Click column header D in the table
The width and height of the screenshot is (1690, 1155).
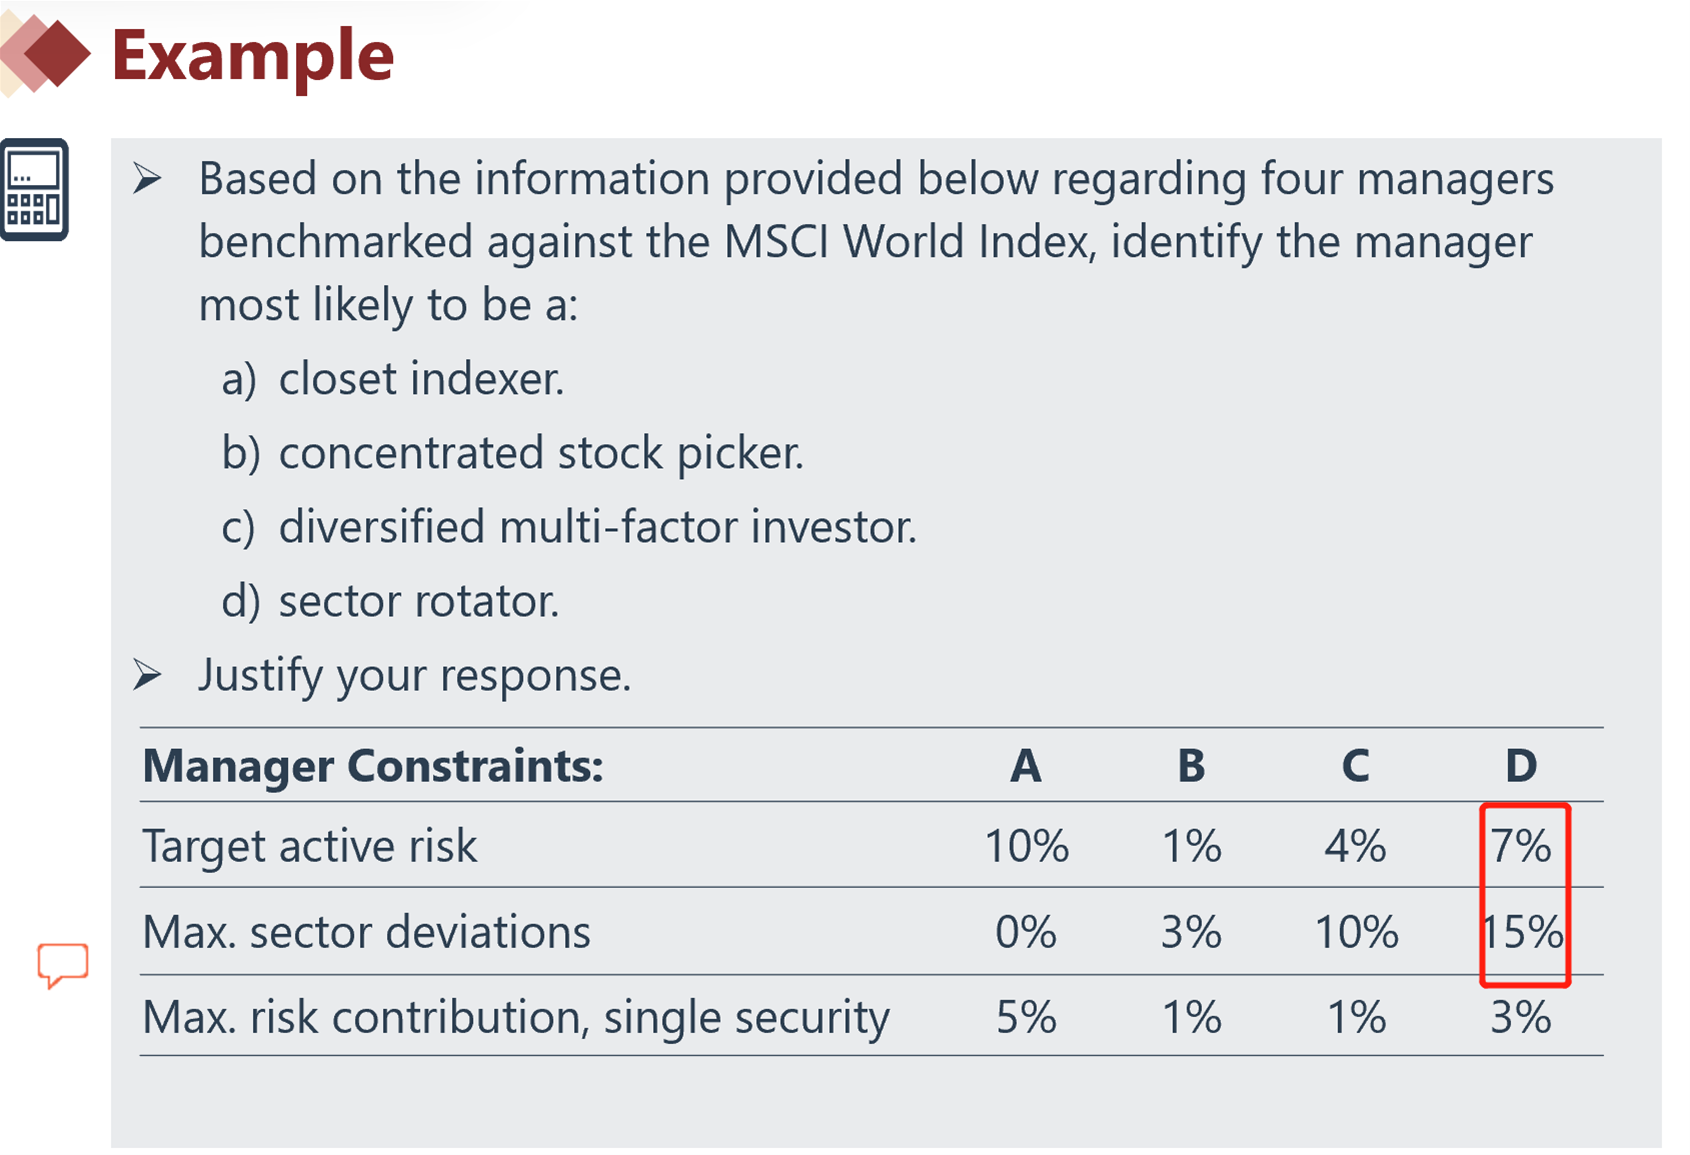[x=1521, y=766]
